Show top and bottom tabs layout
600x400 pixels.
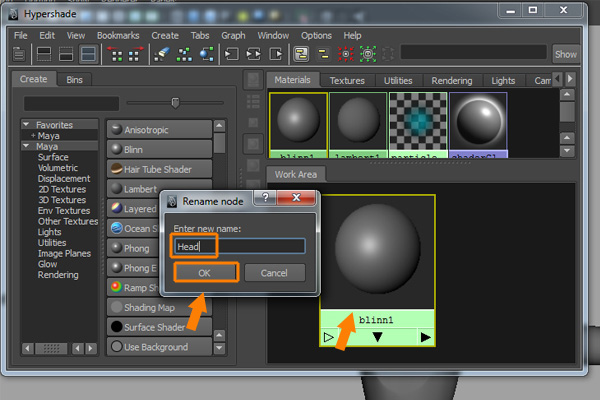coord(88,54)
